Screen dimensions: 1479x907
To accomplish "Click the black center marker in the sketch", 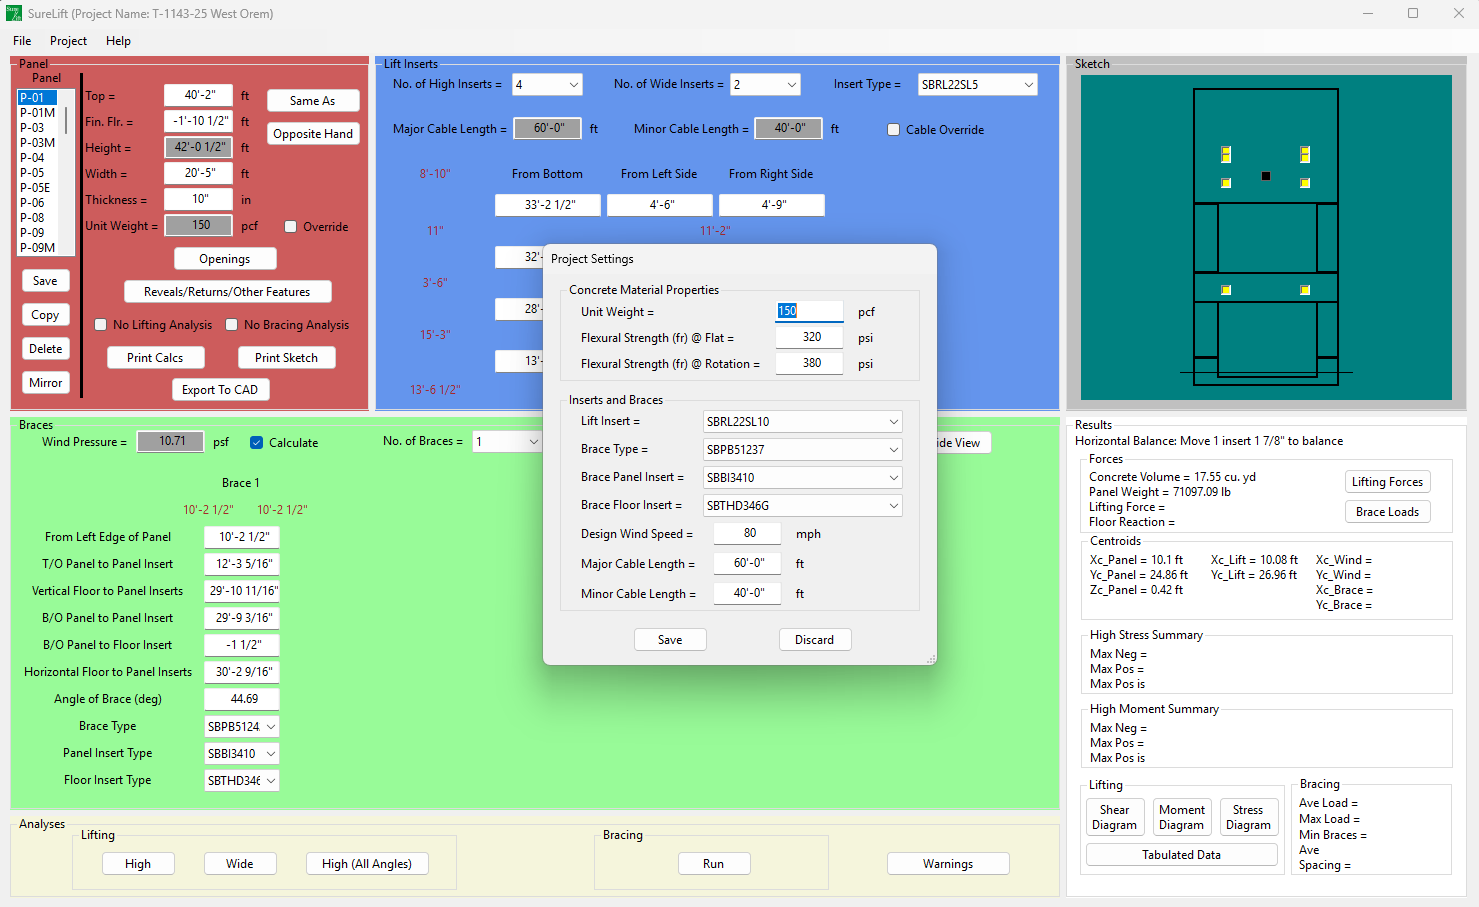I will pos(1266,176).
